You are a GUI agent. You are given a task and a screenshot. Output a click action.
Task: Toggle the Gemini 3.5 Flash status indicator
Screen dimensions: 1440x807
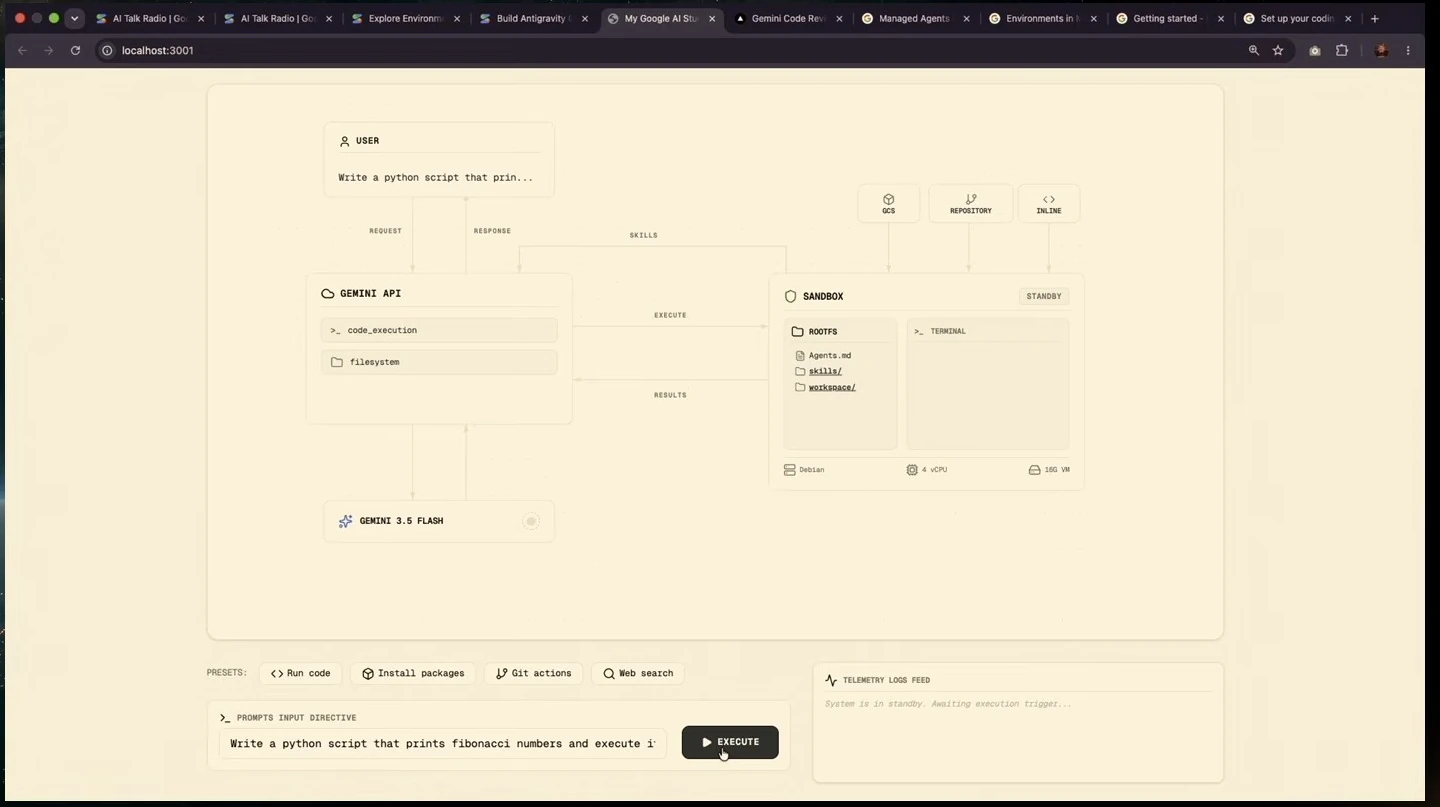pos(531,521)
